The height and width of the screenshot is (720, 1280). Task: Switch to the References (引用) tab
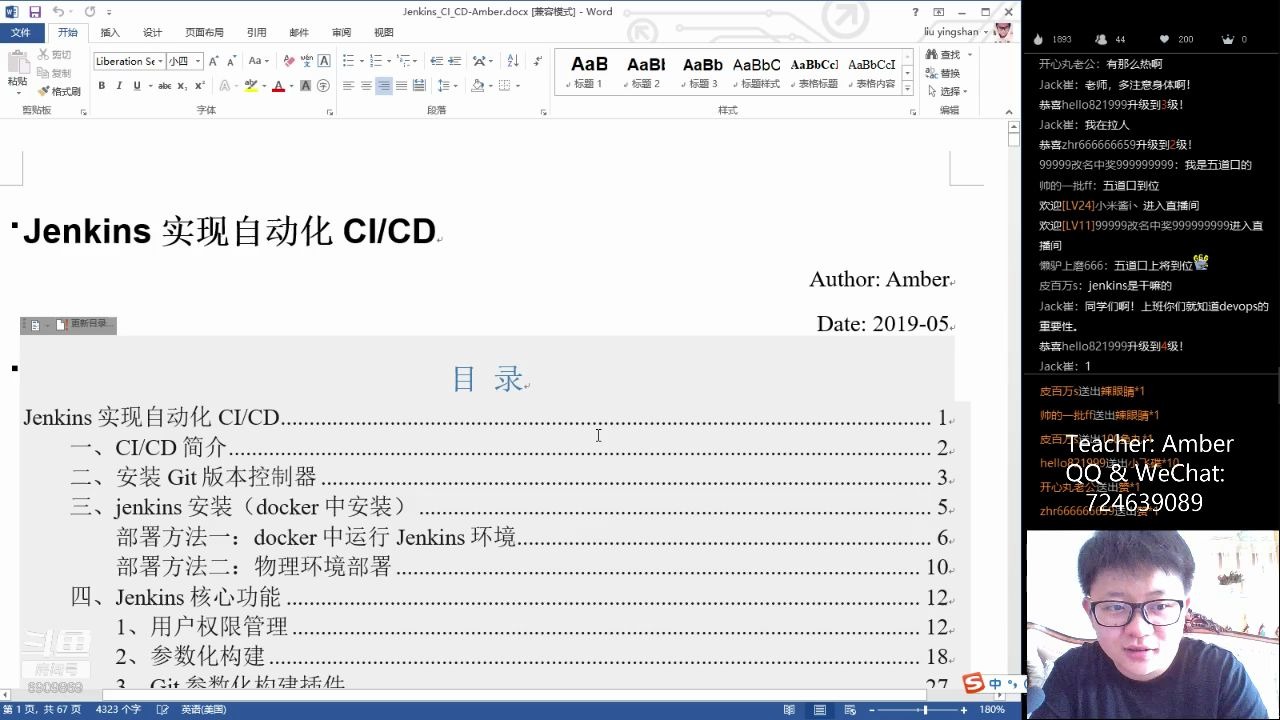[x=257, y=32]
